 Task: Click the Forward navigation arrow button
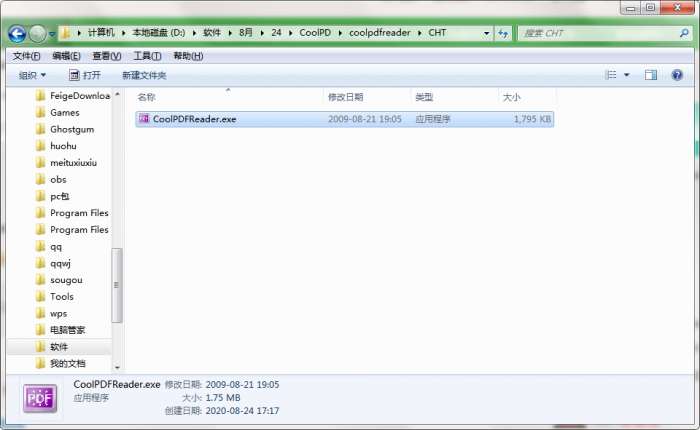(x=38, y=33)
